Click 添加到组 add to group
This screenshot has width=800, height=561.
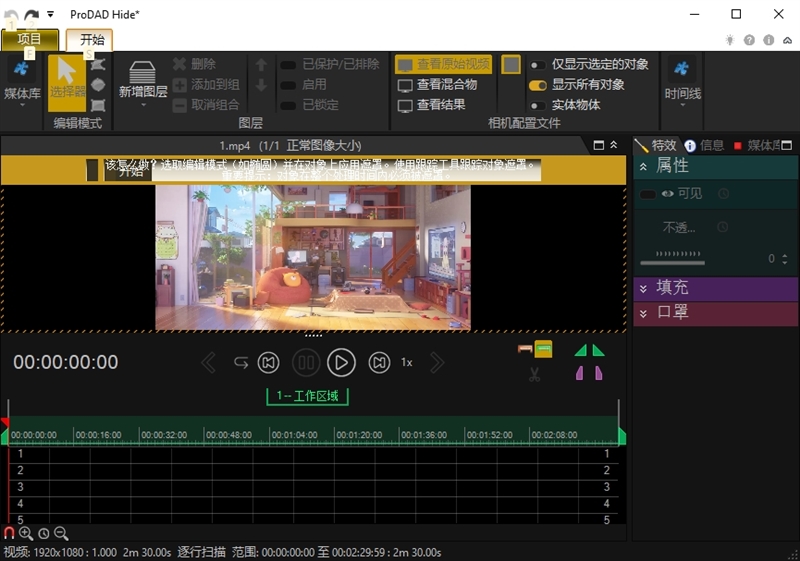(x=206, y=85)
